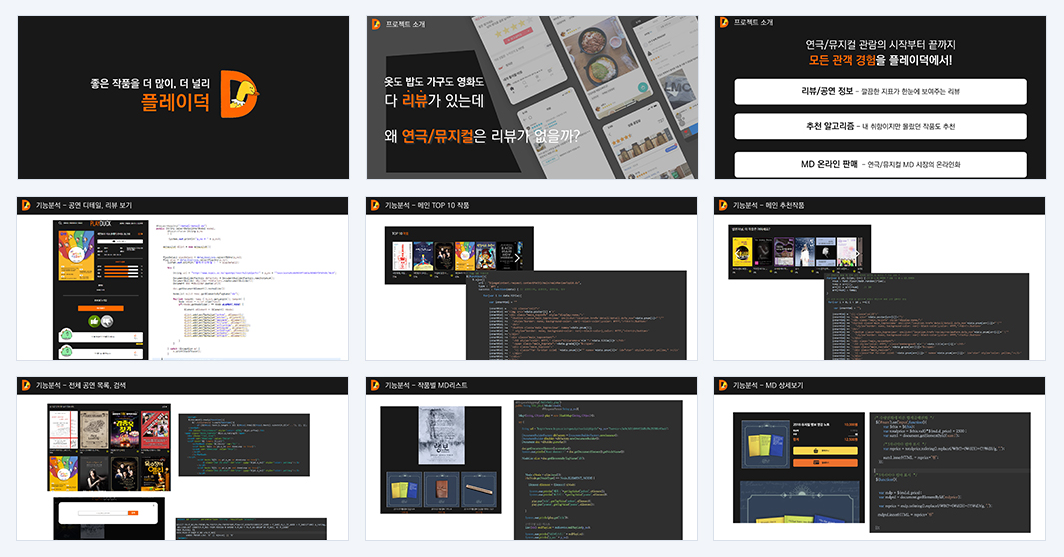Click the next arrow in TOP 10 carousel
Image resolution: width=1064 pixels, height=557 pixels.
[518, 257]
